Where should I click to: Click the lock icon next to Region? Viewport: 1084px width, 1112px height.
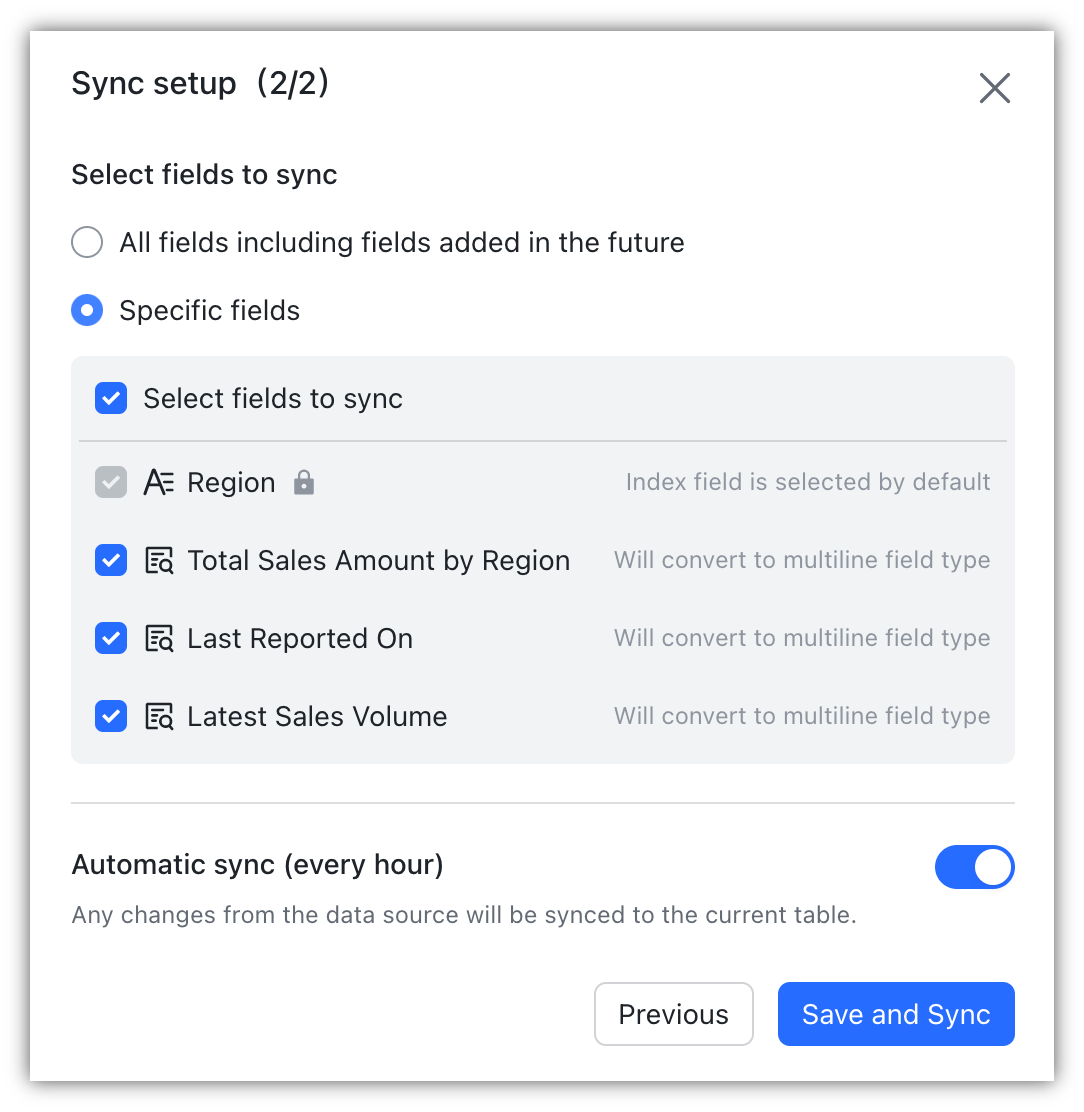click(304, 484)
